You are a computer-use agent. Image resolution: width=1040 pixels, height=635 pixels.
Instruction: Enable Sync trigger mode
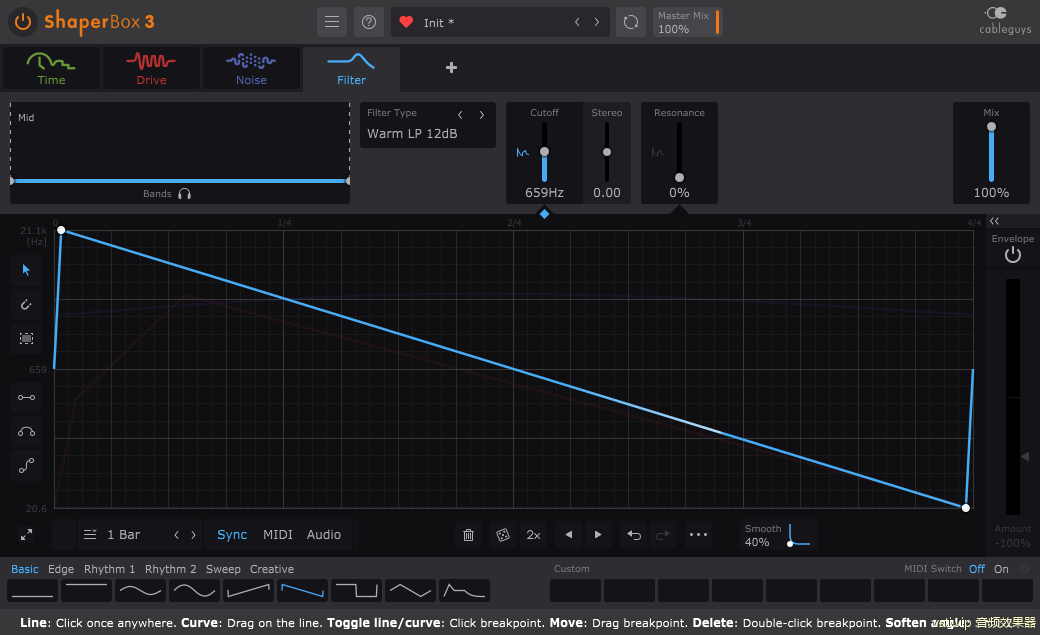pos(232,535)
